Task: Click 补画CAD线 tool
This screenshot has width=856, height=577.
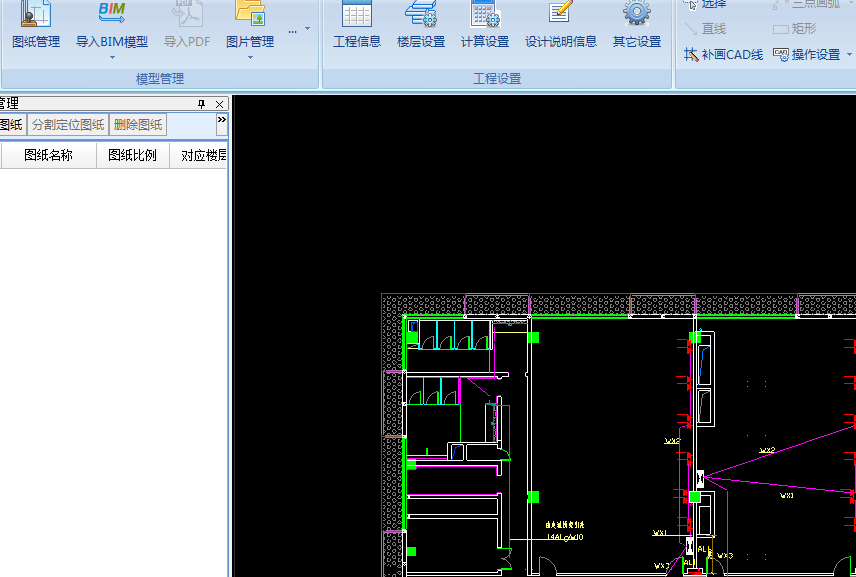Action: coord(723,55)
